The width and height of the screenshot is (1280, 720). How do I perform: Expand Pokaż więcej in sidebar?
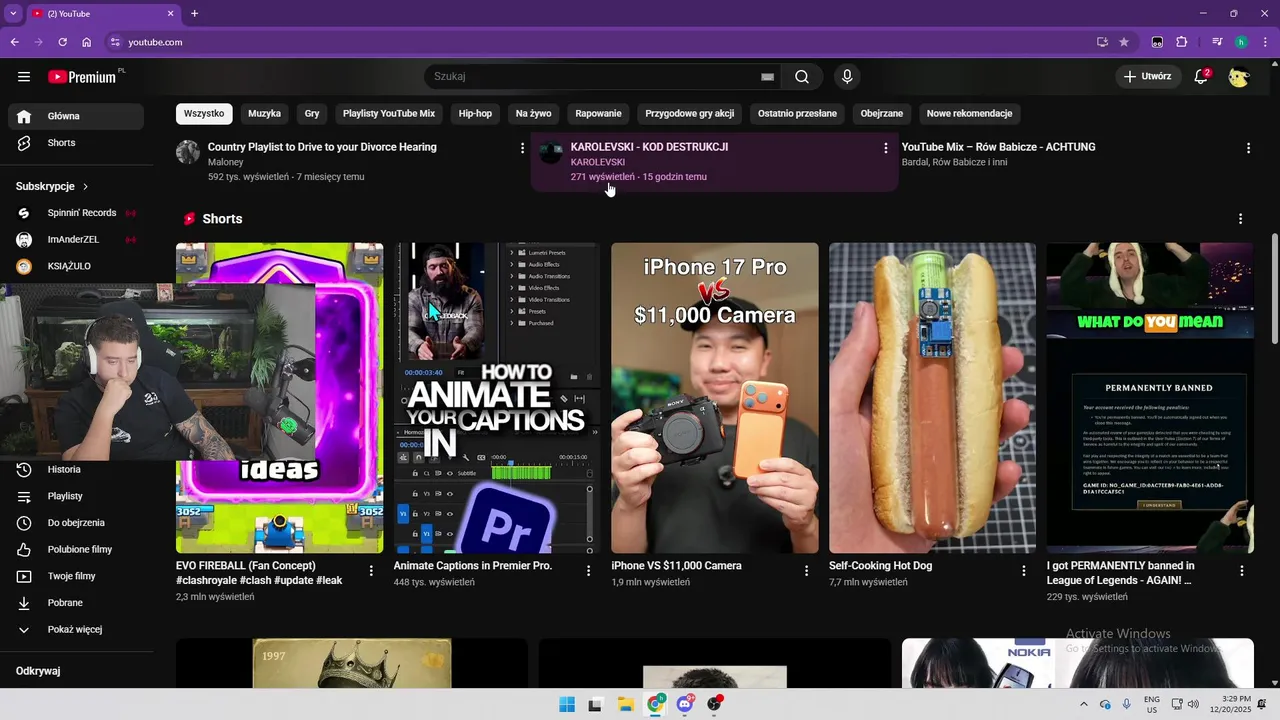point(76,630)
